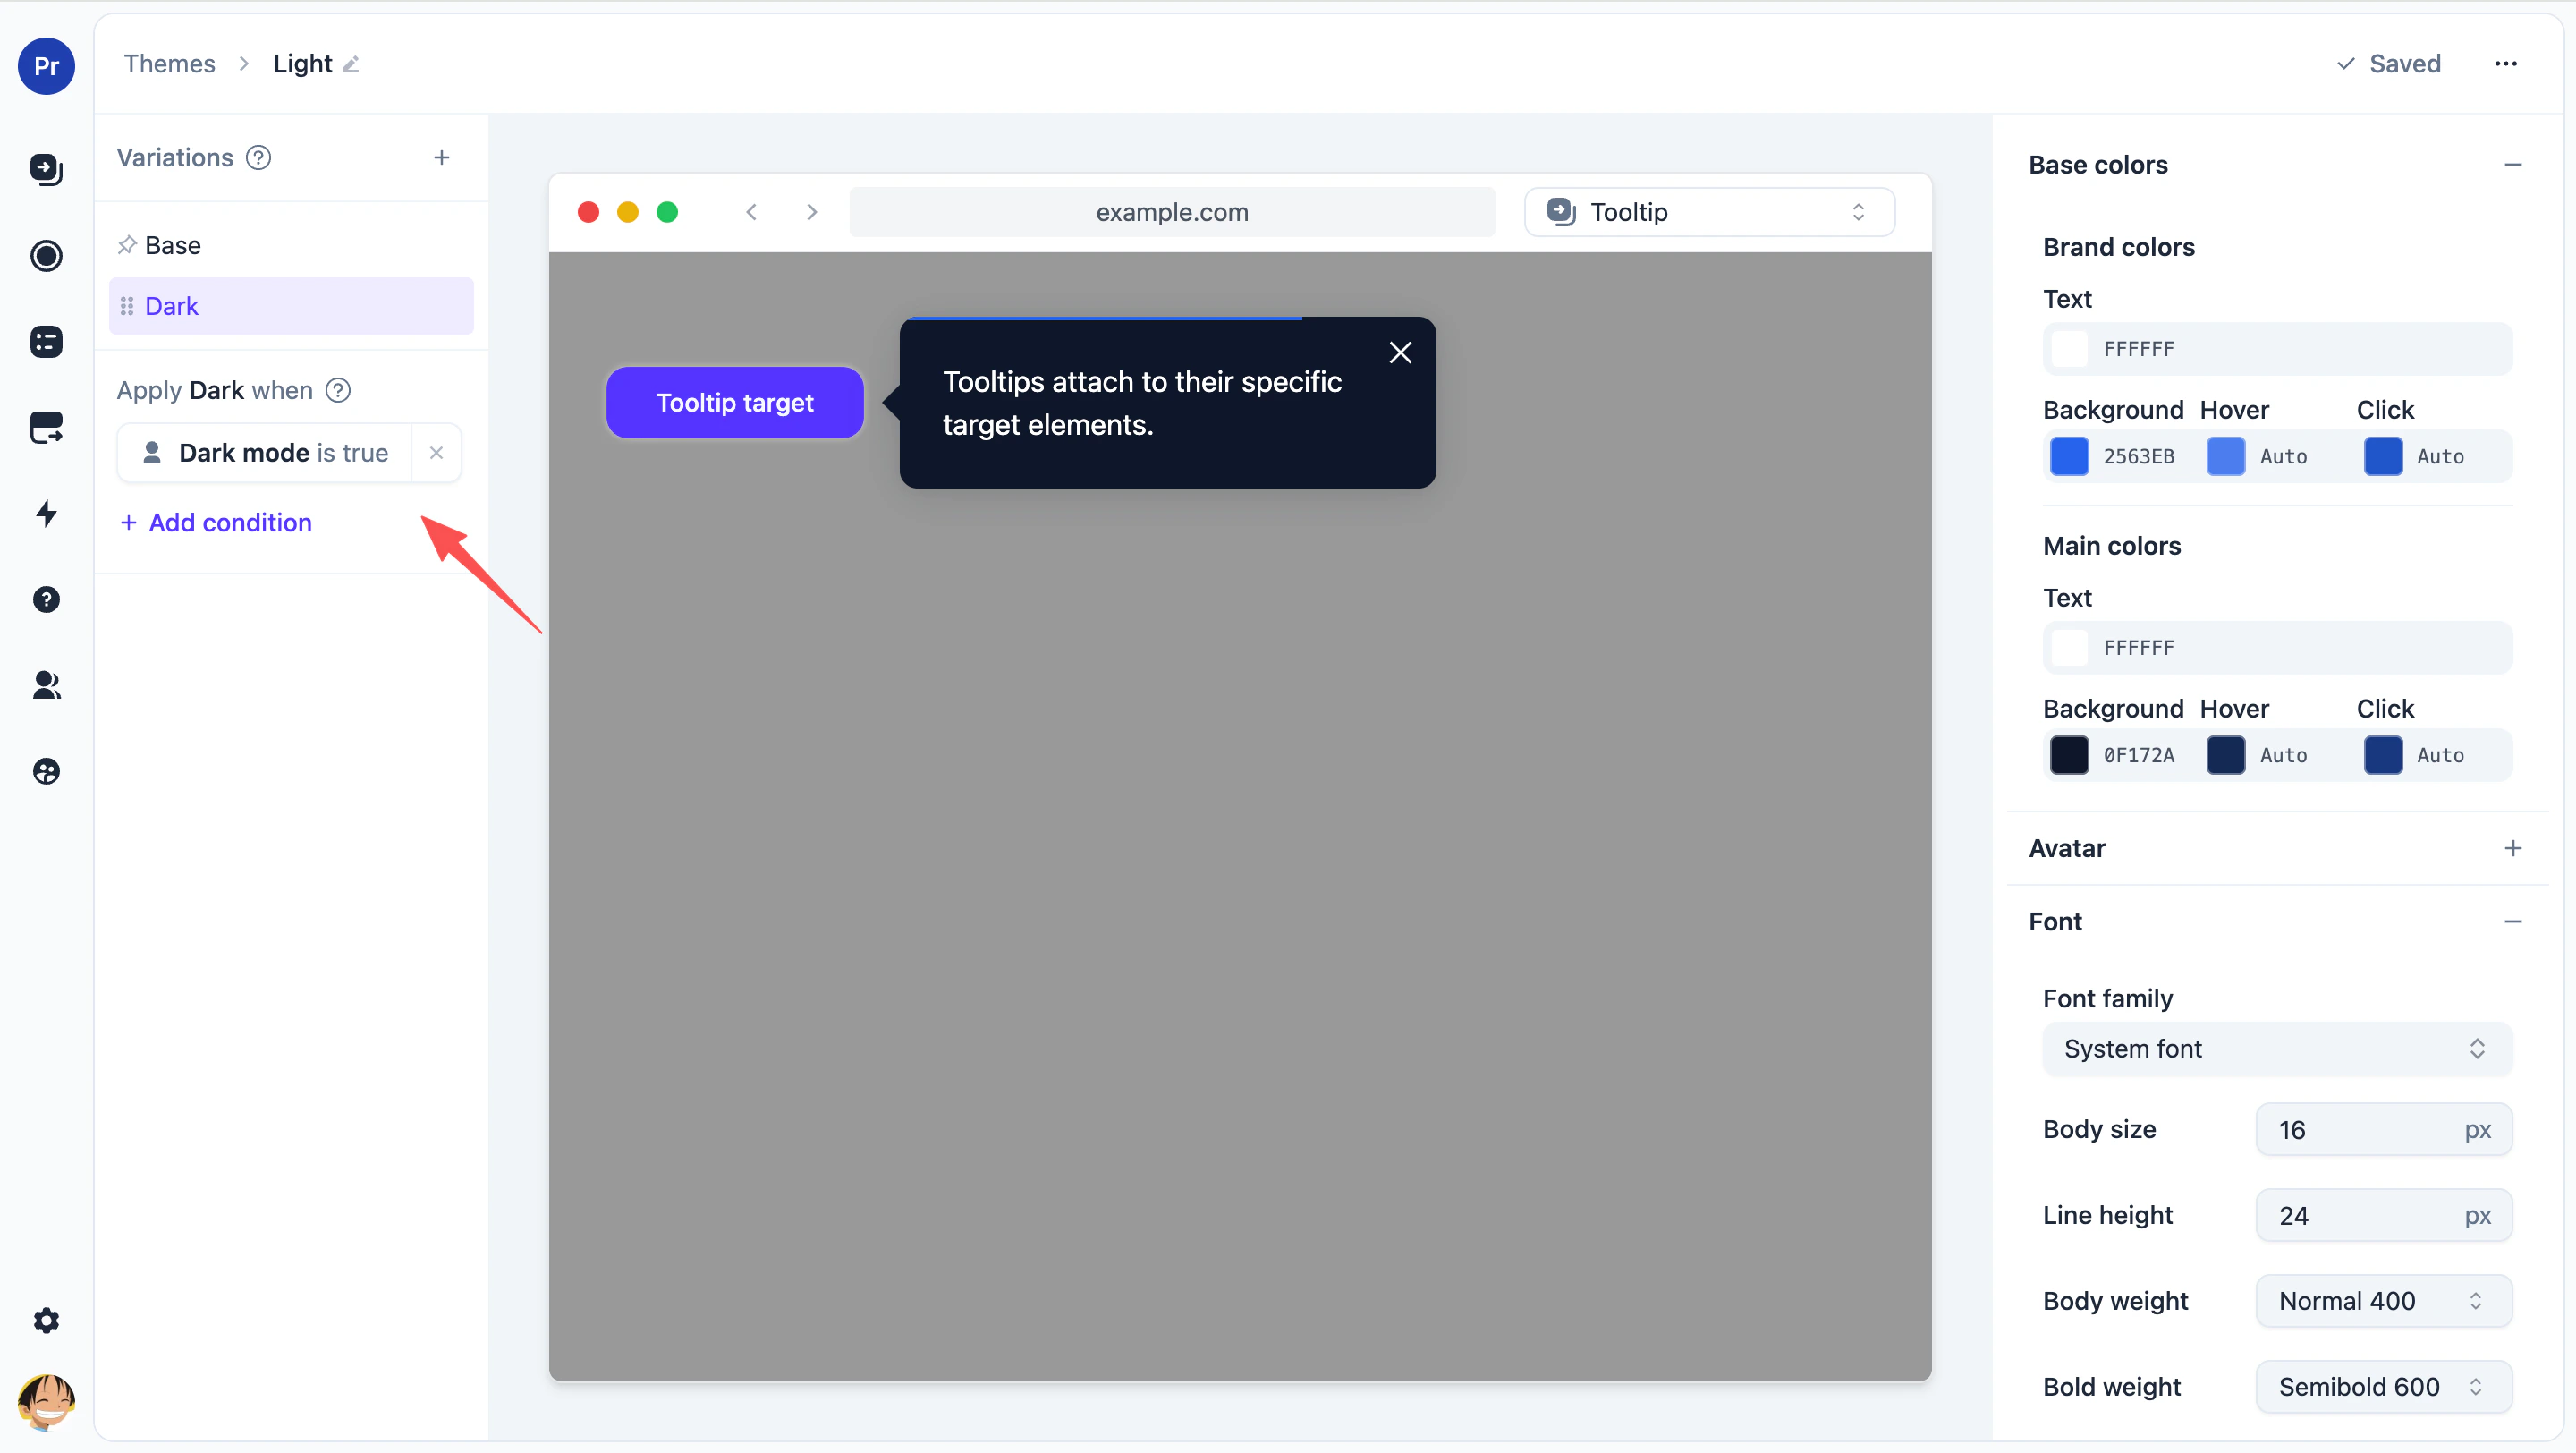Click the Main colors Text FFFFFF hex field
Viewport: 2576px width, 1453px height.
(x=2277, y=648)
